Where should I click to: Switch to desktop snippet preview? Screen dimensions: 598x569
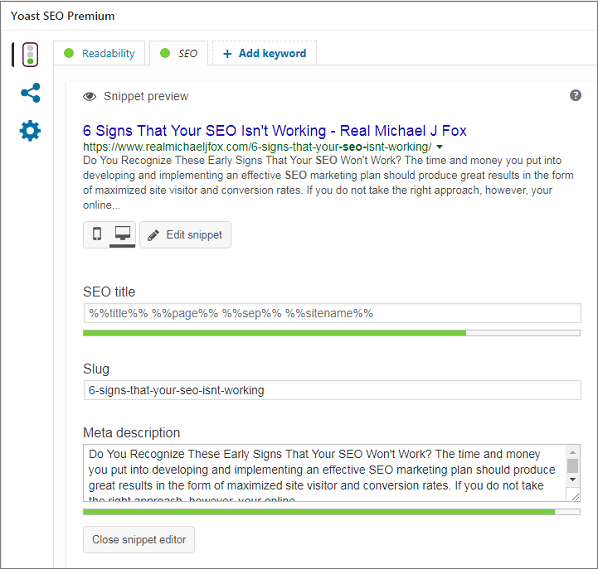(122, 234)
